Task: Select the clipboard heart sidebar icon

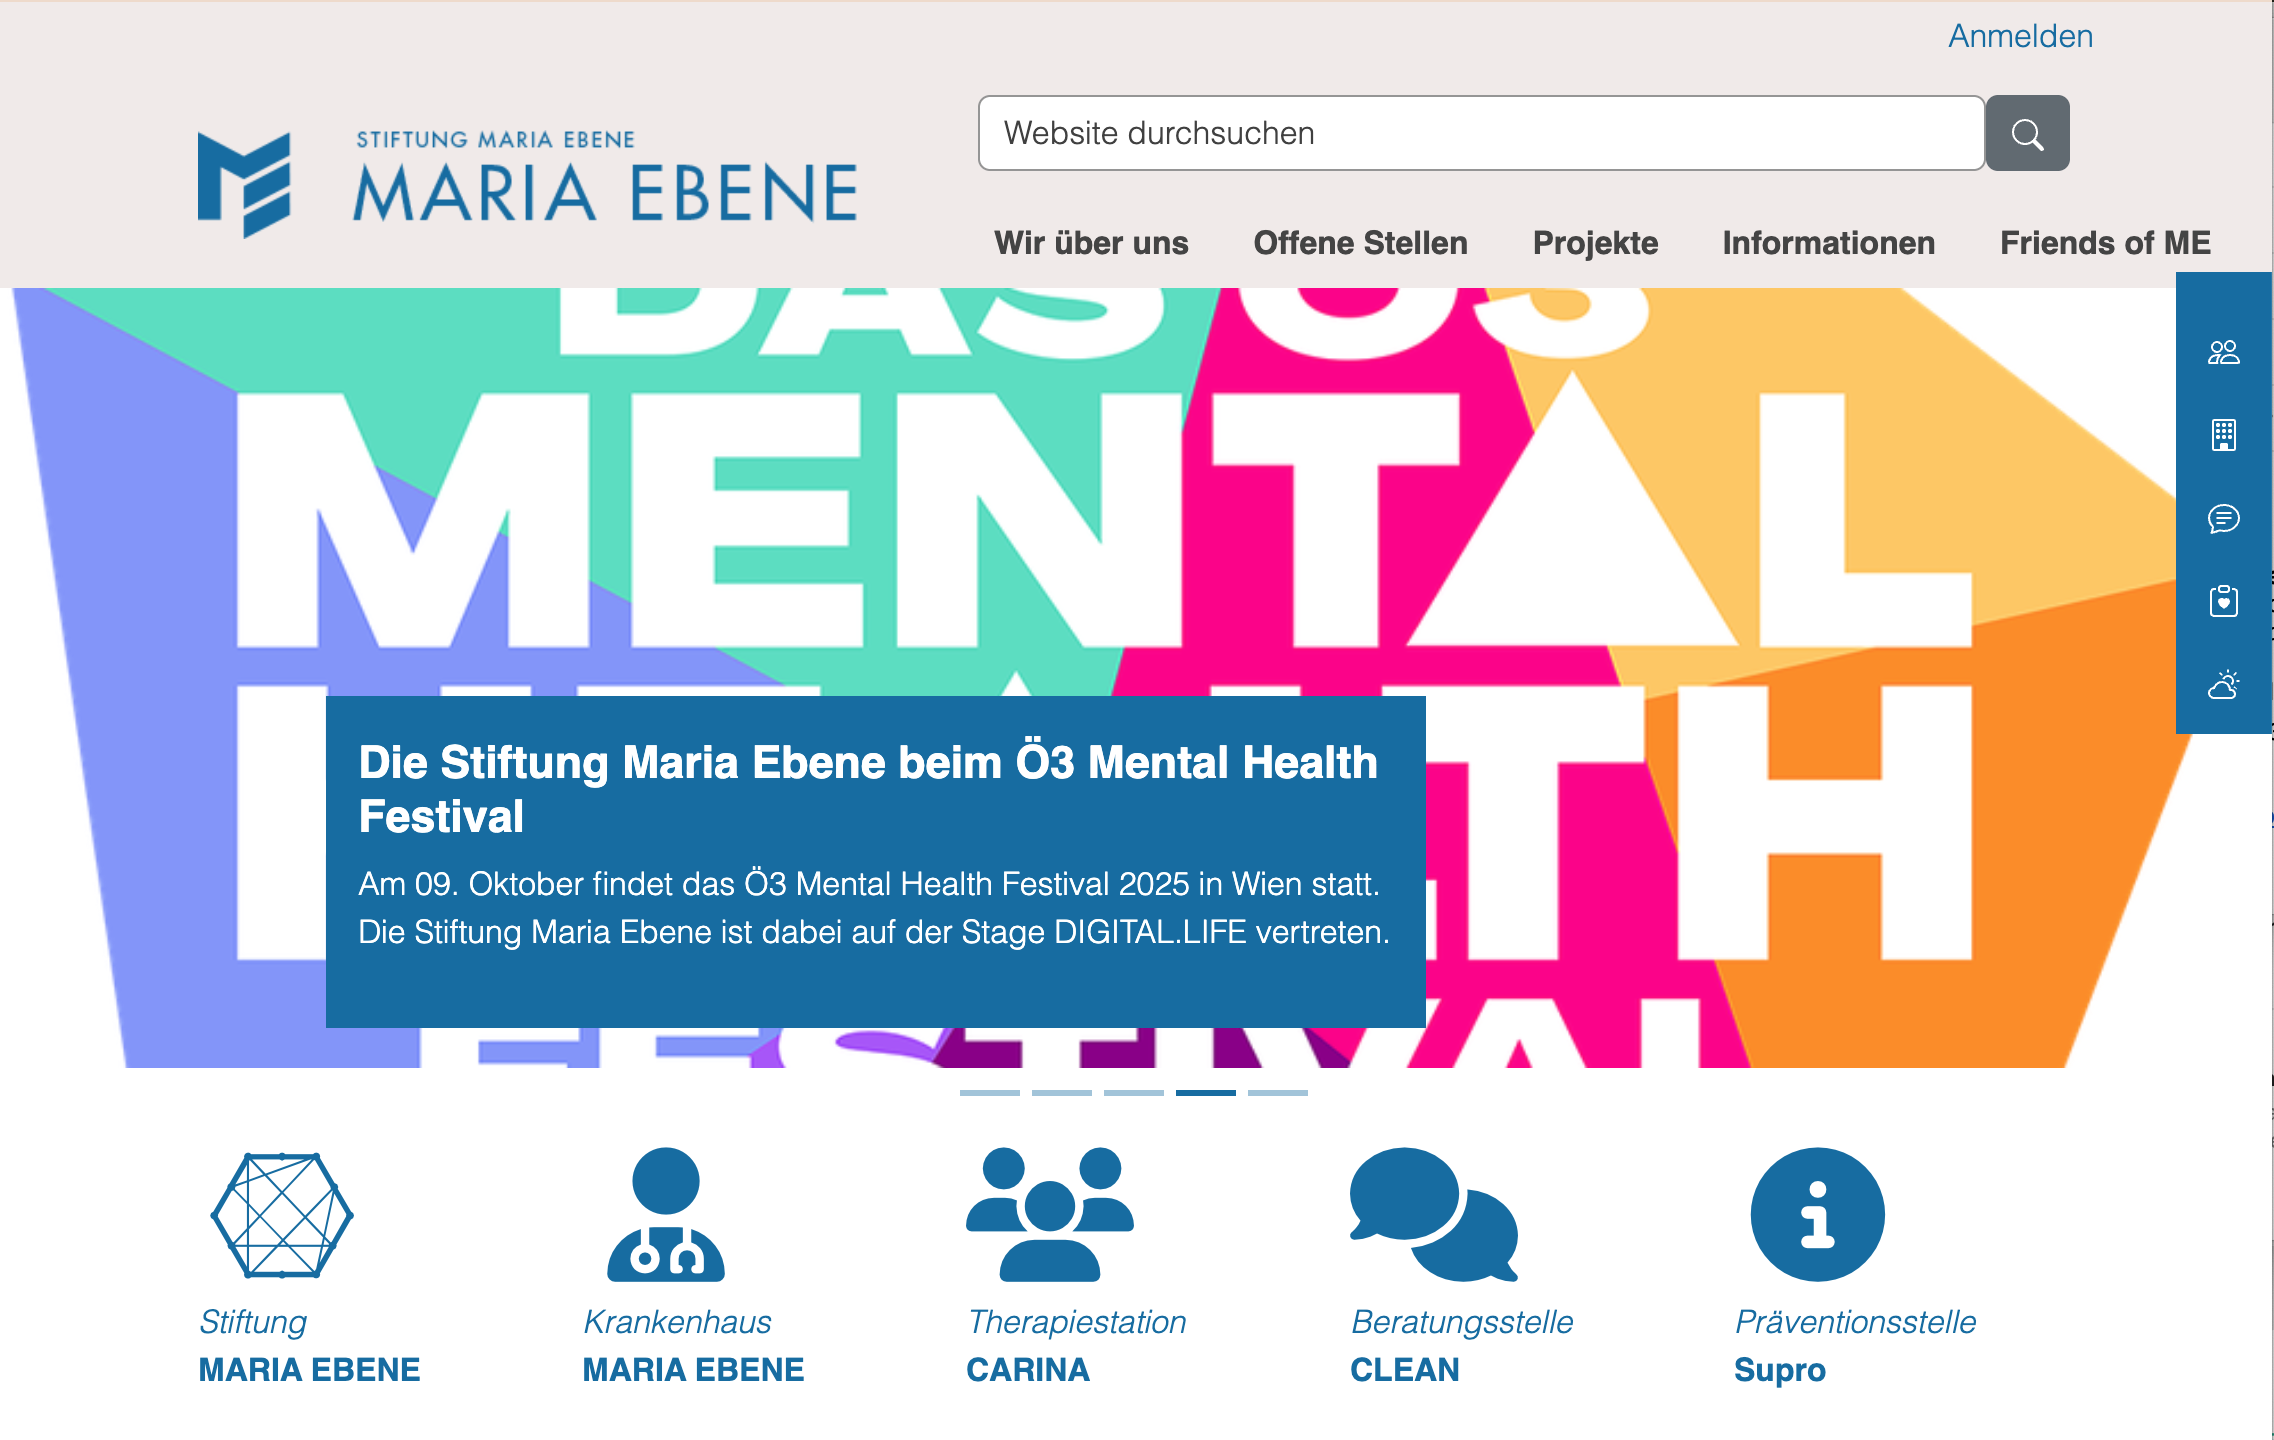Action: (2223, 601)
